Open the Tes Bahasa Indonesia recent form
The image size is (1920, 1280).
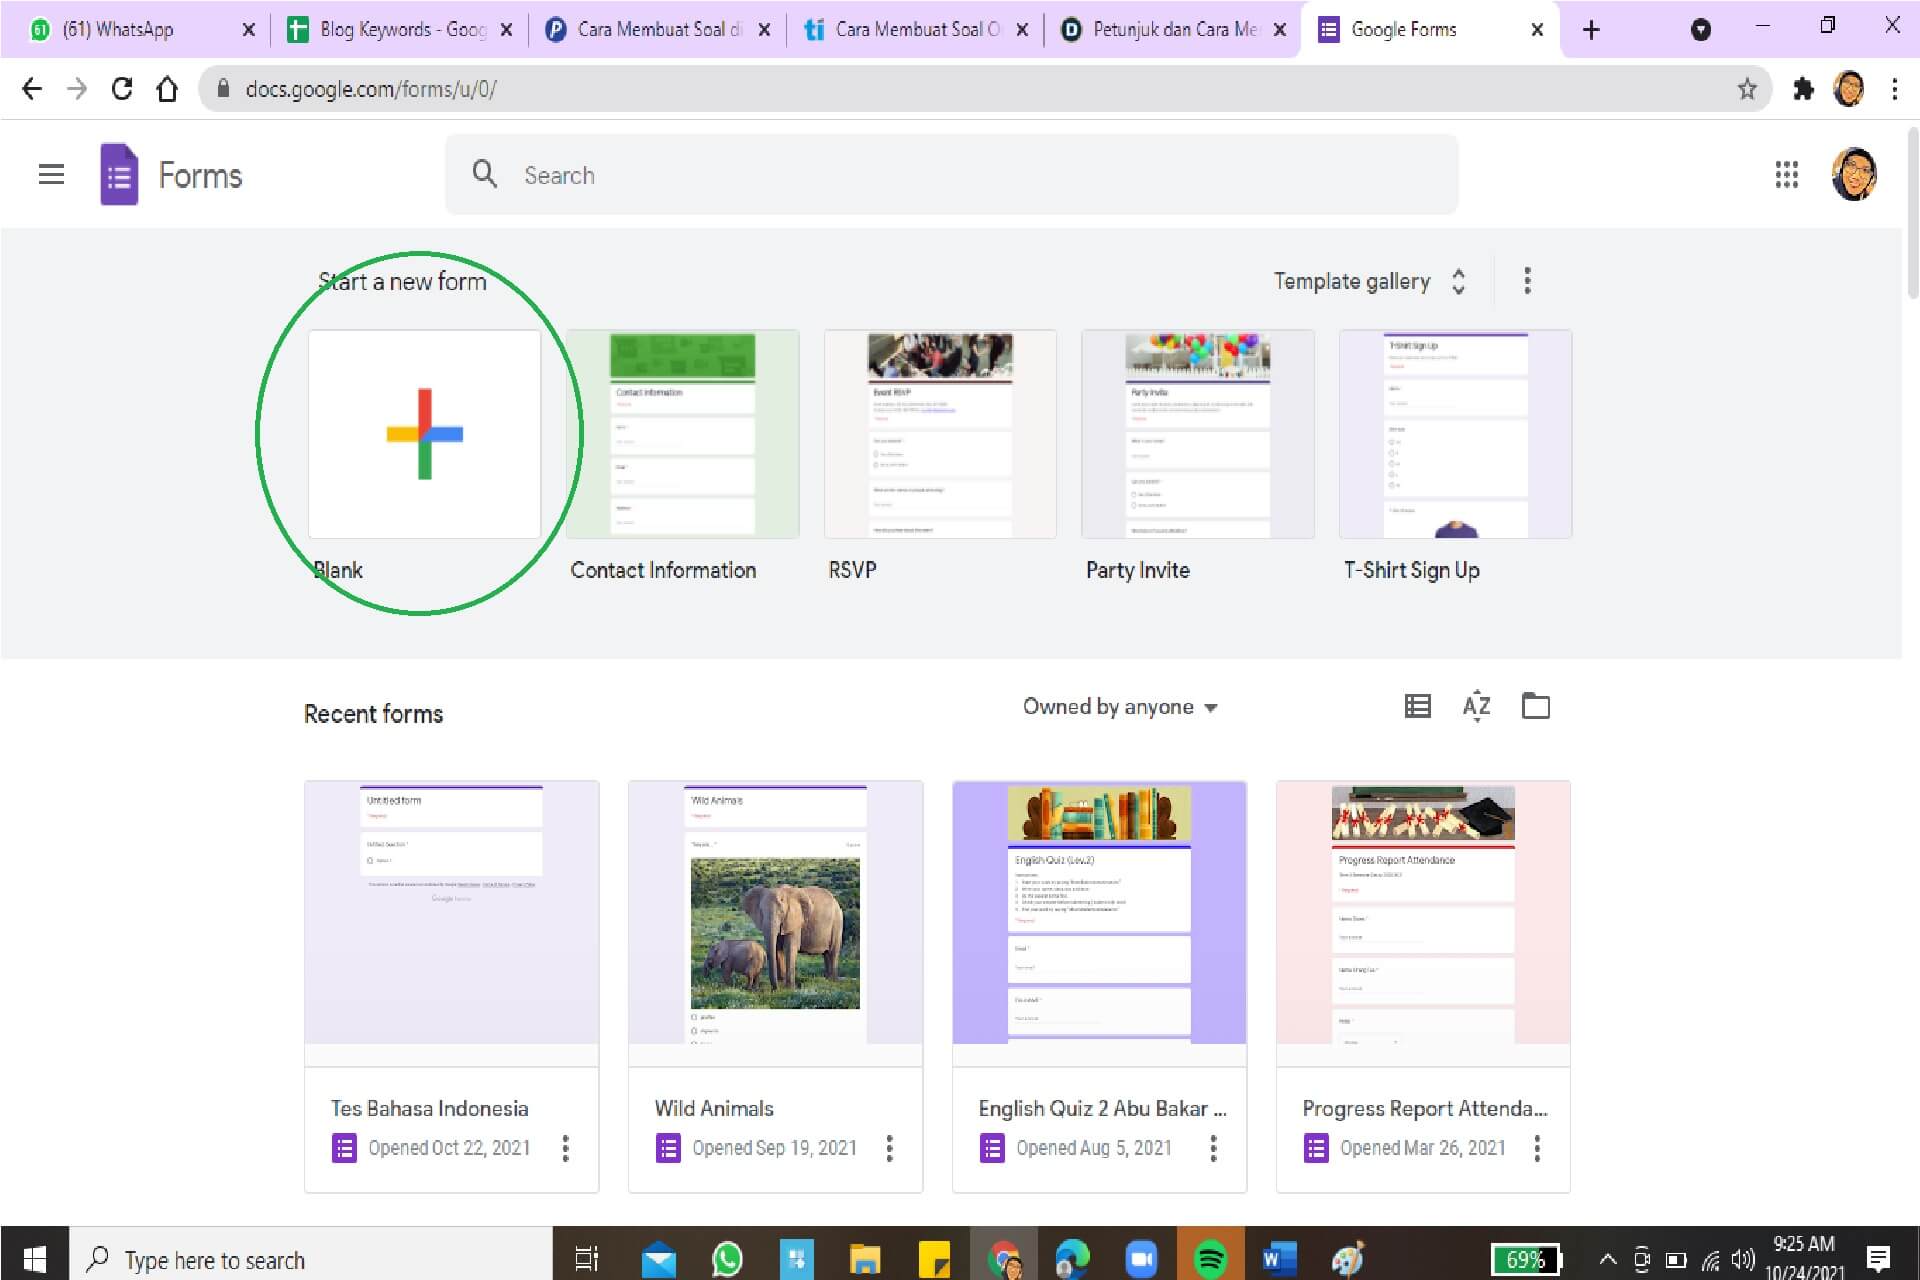coord(450,914)
